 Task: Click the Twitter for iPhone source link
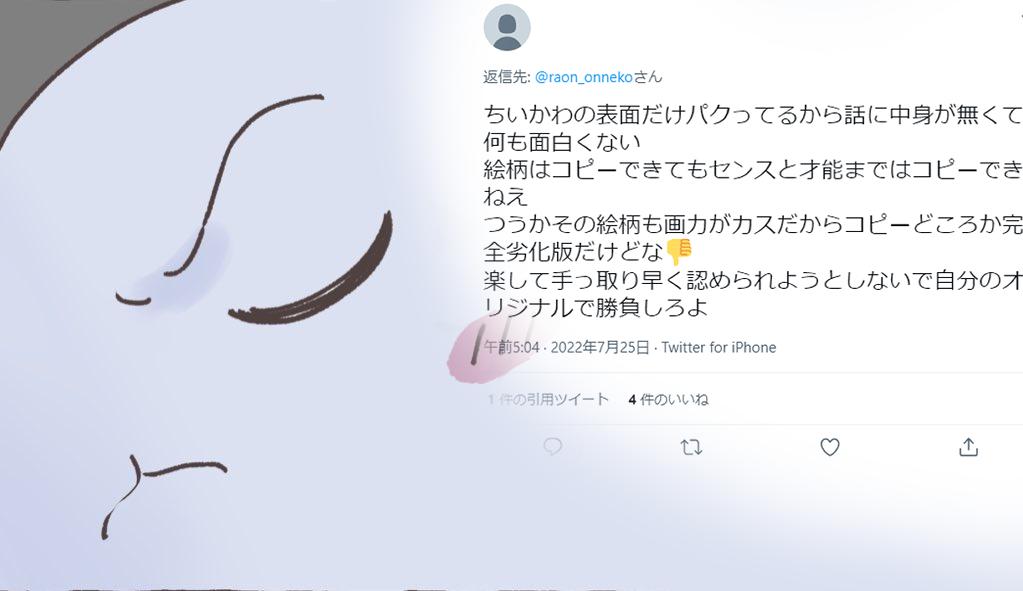coord(718,347)
